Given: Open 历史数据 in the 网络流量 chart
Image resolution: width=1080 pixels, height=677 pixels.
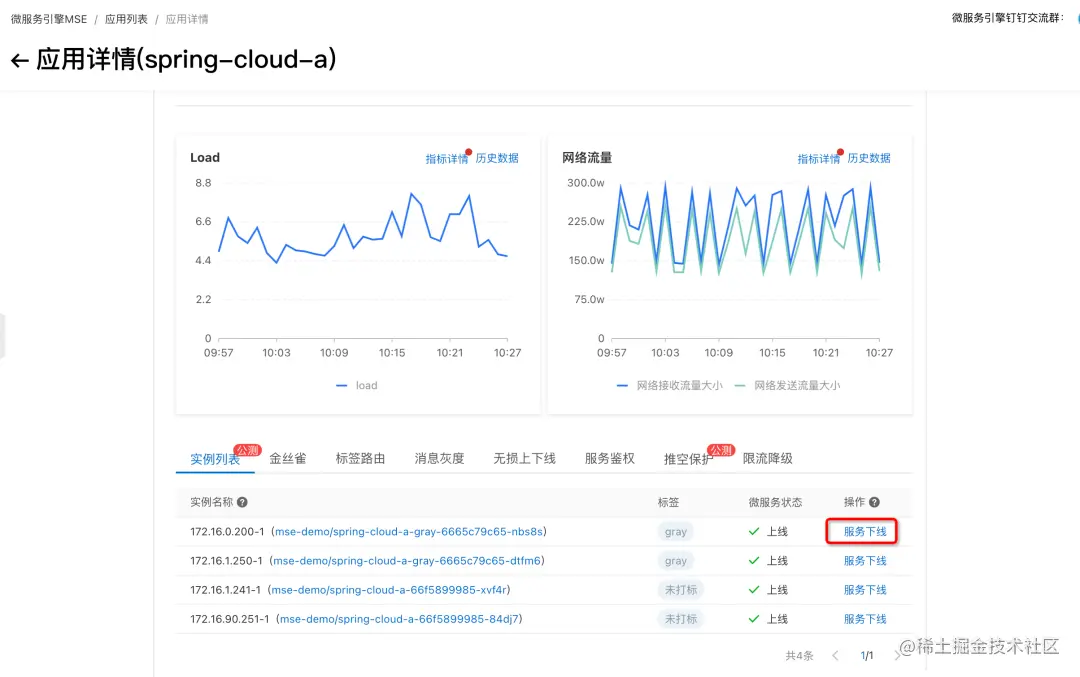Looking at the screenshot, I should pos(869,158).
